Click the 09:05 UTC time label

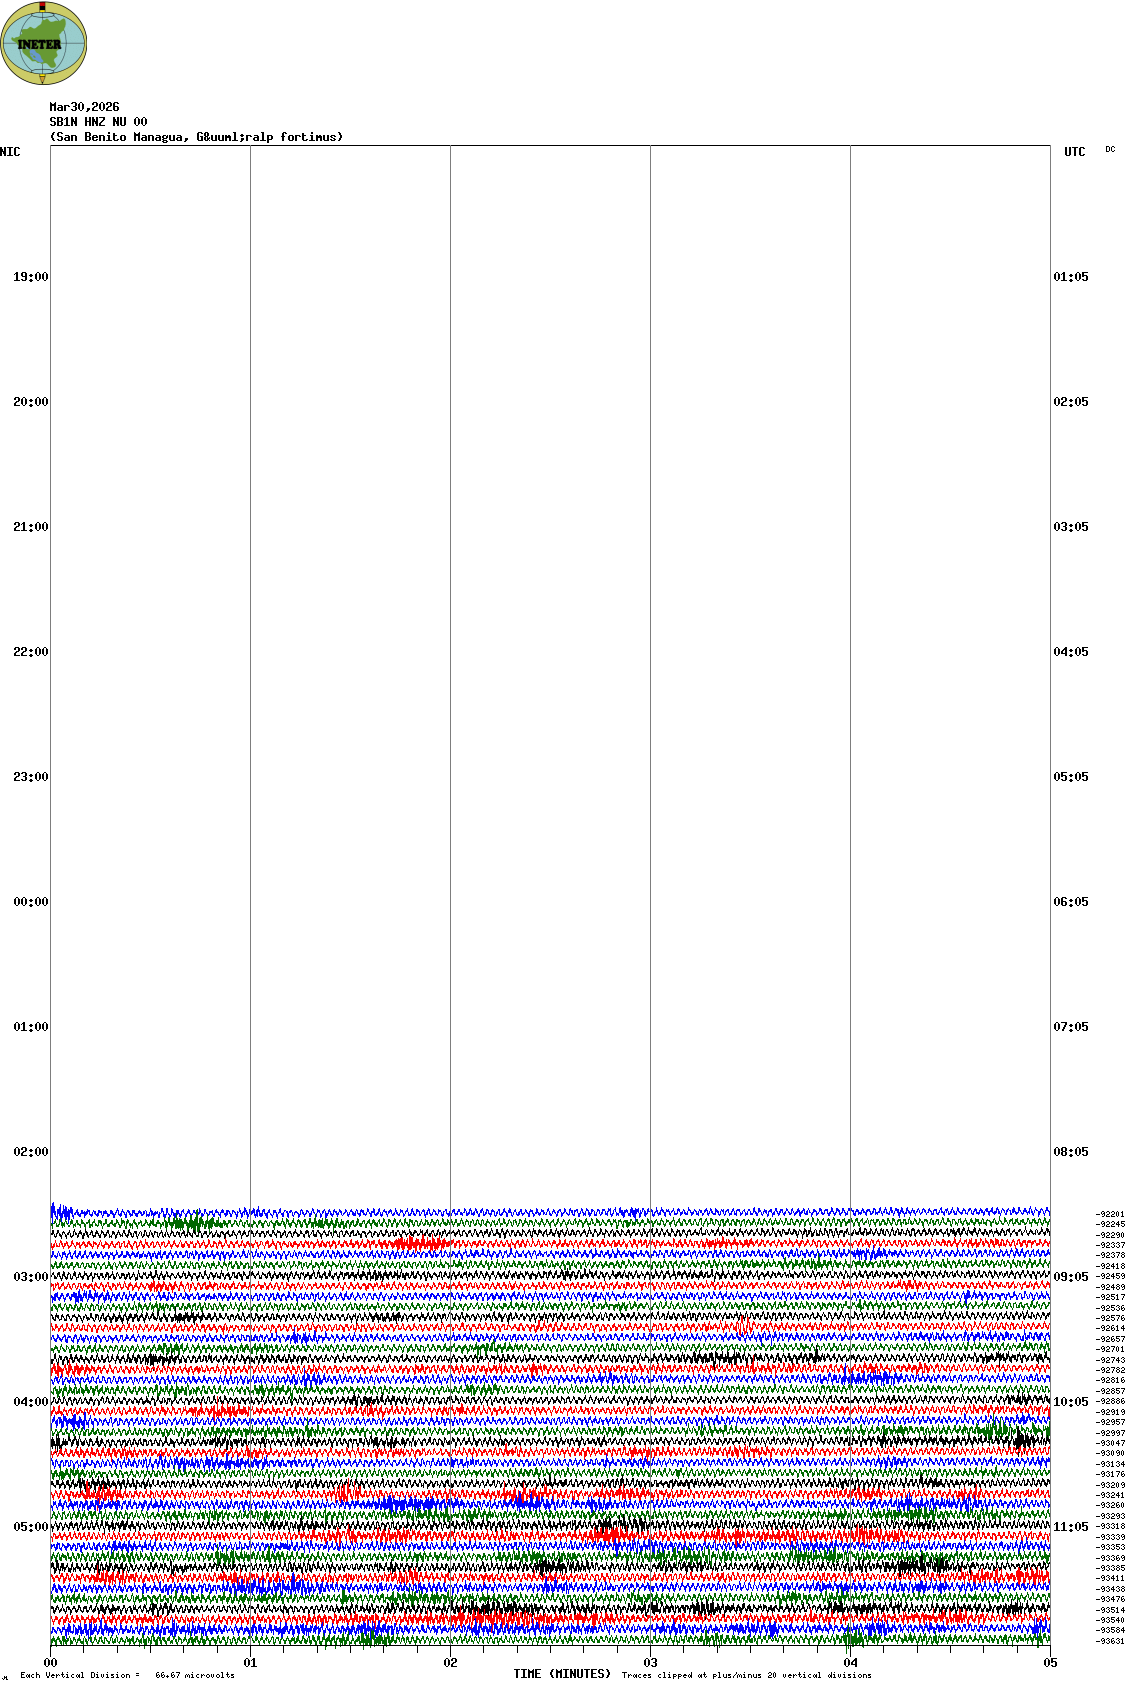1071,1277
